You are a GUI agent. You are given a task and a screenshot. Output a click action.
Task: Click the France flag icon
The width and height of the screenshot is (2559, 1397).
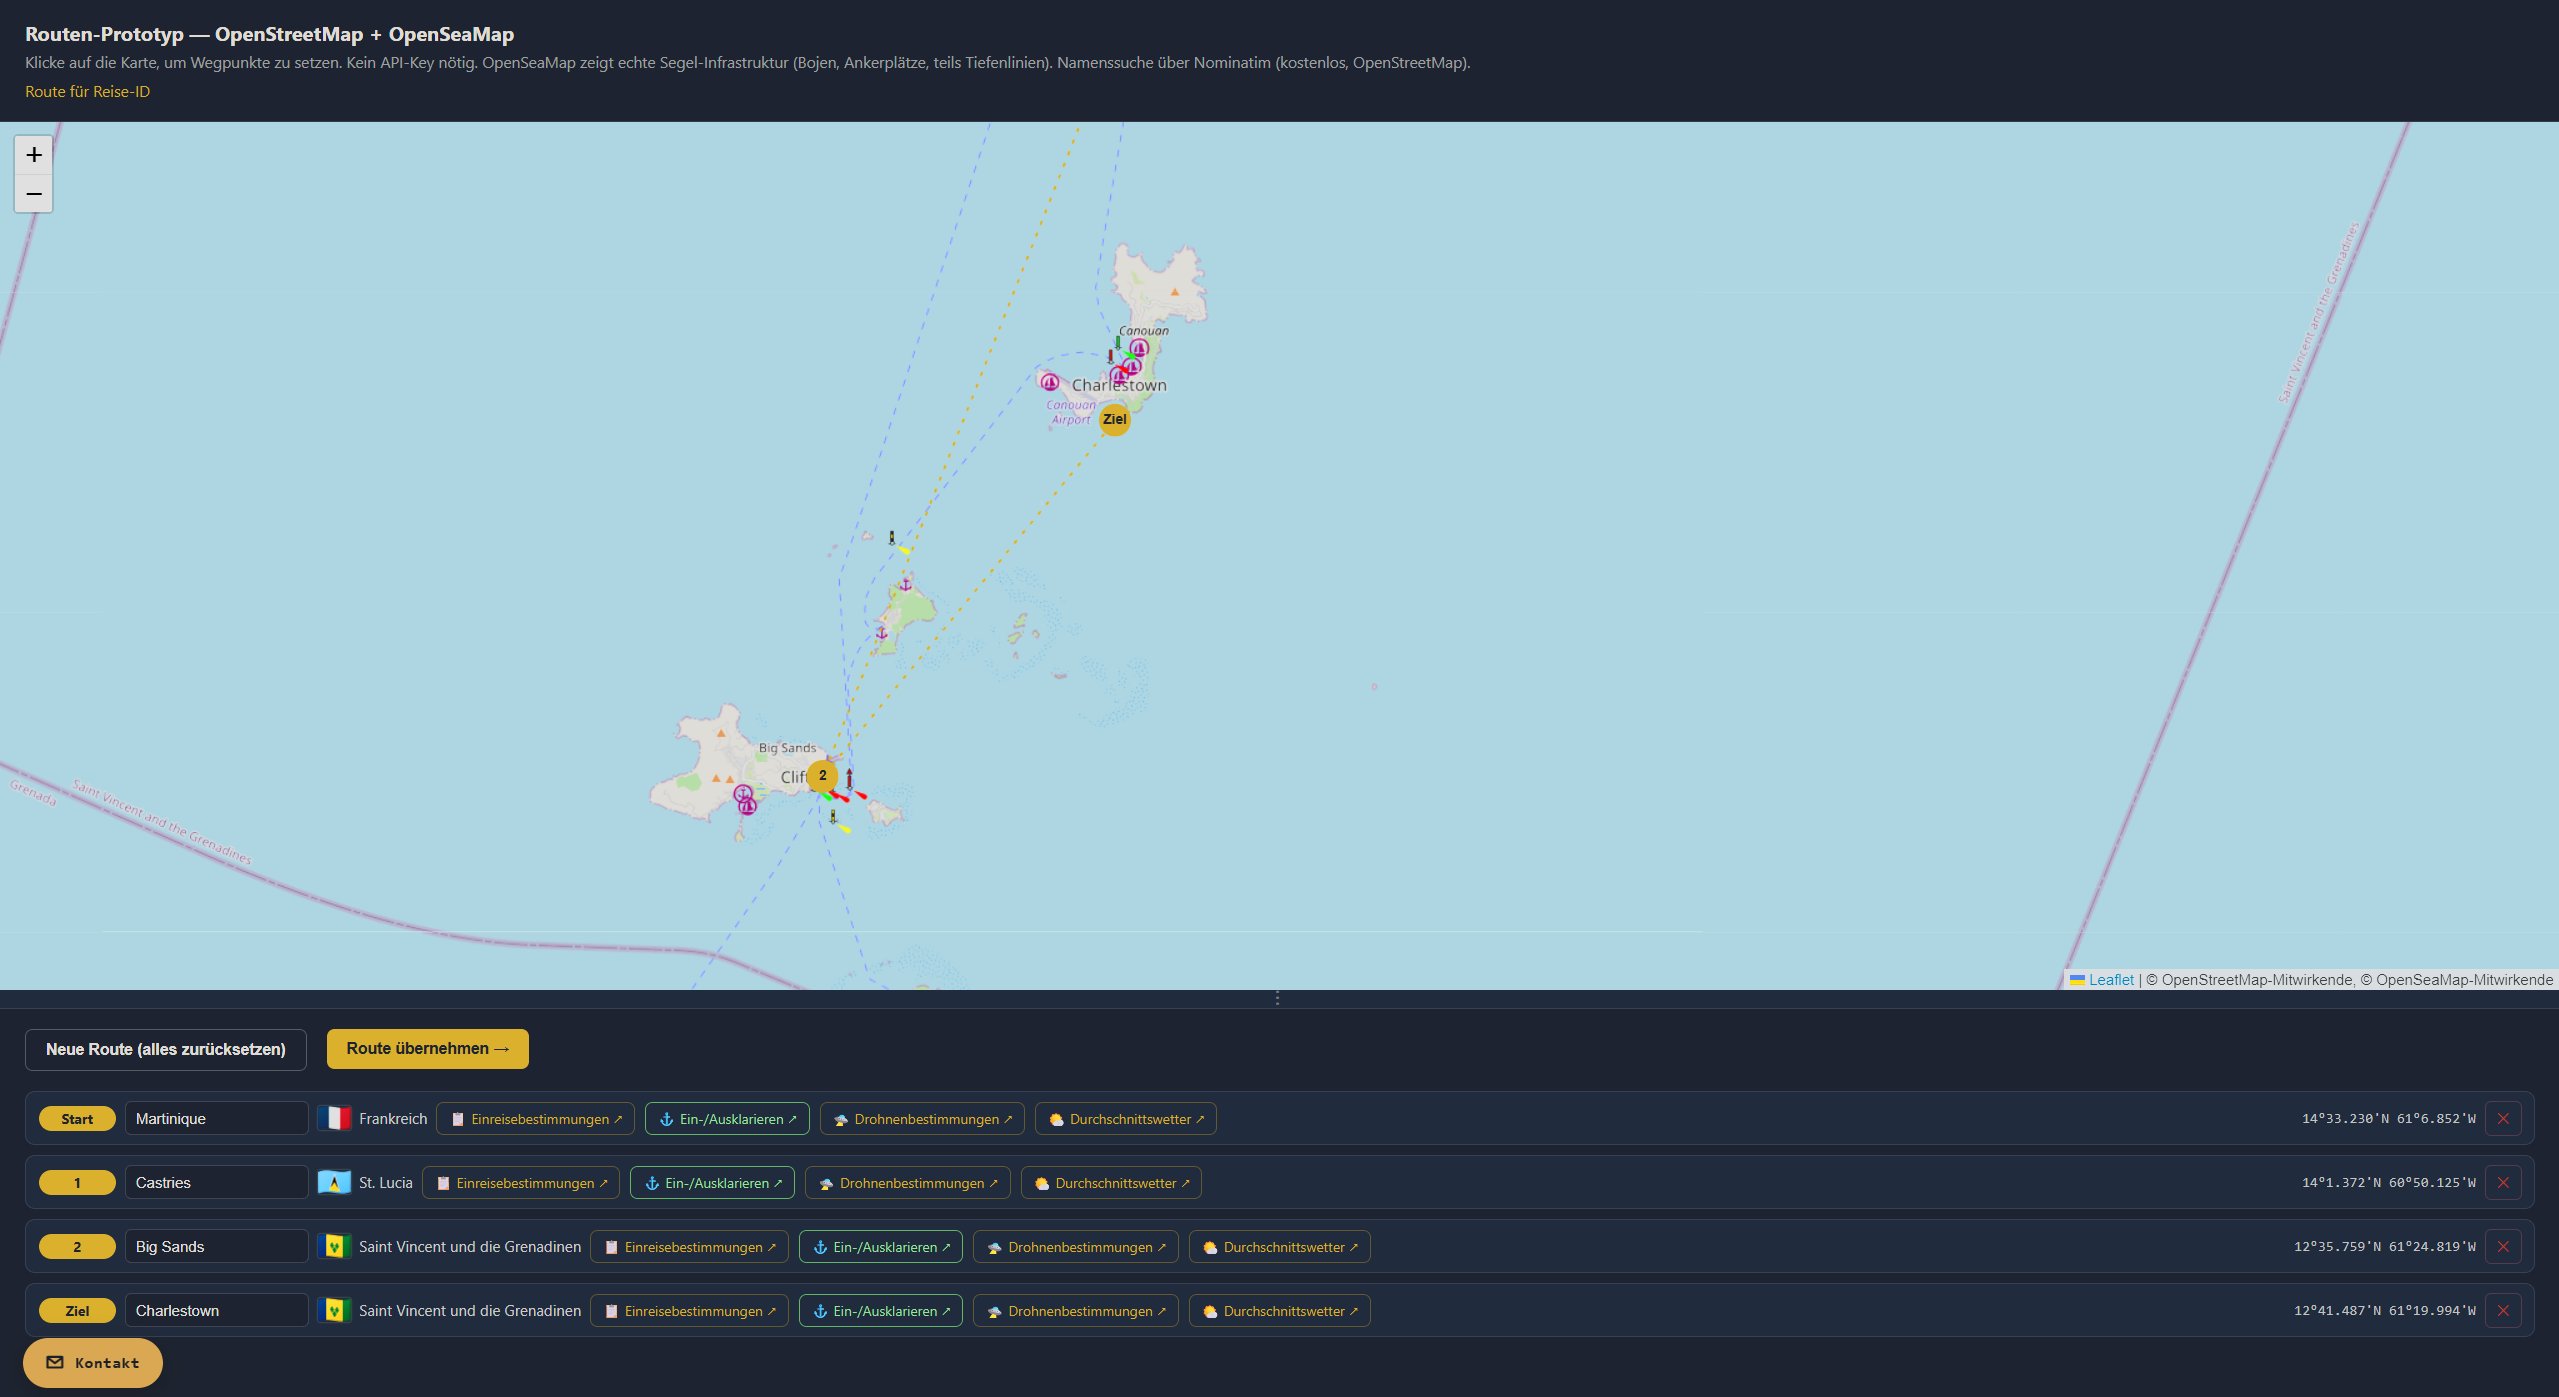click(334, 1118)
